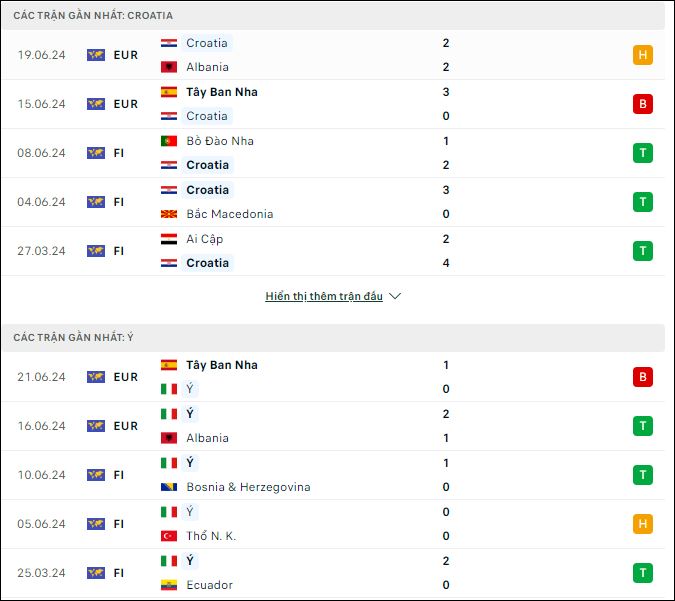Click the competition map icon for the 19.06.24 match
This screenshot has height=601, width=675.
(x=96, y=55)
